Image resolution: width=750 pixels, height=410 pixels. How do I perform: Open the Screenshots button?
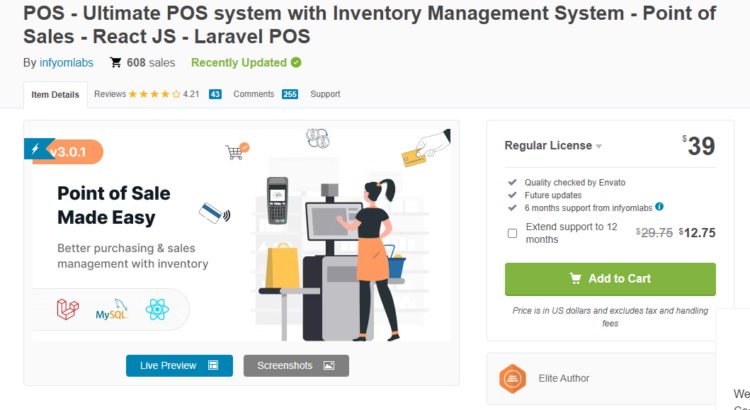296,366
